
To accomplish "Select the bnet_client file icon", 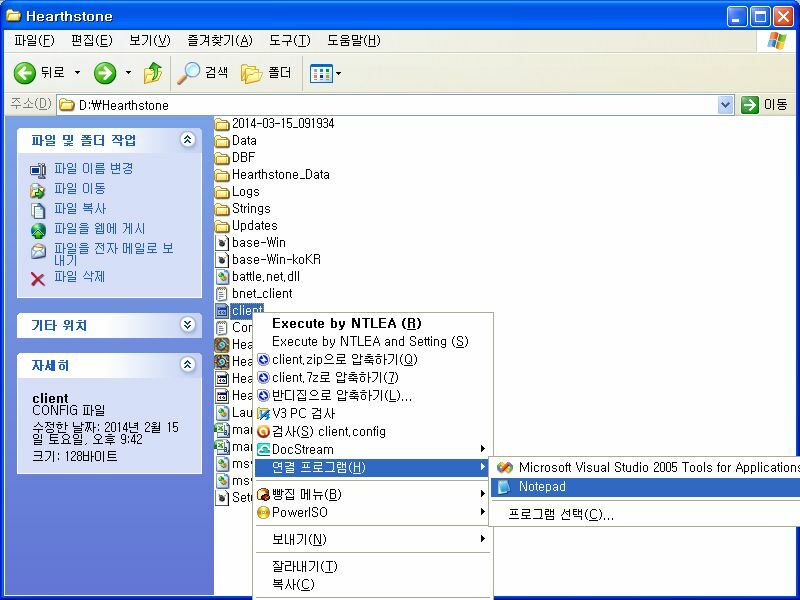I will [x=222, y=293].
